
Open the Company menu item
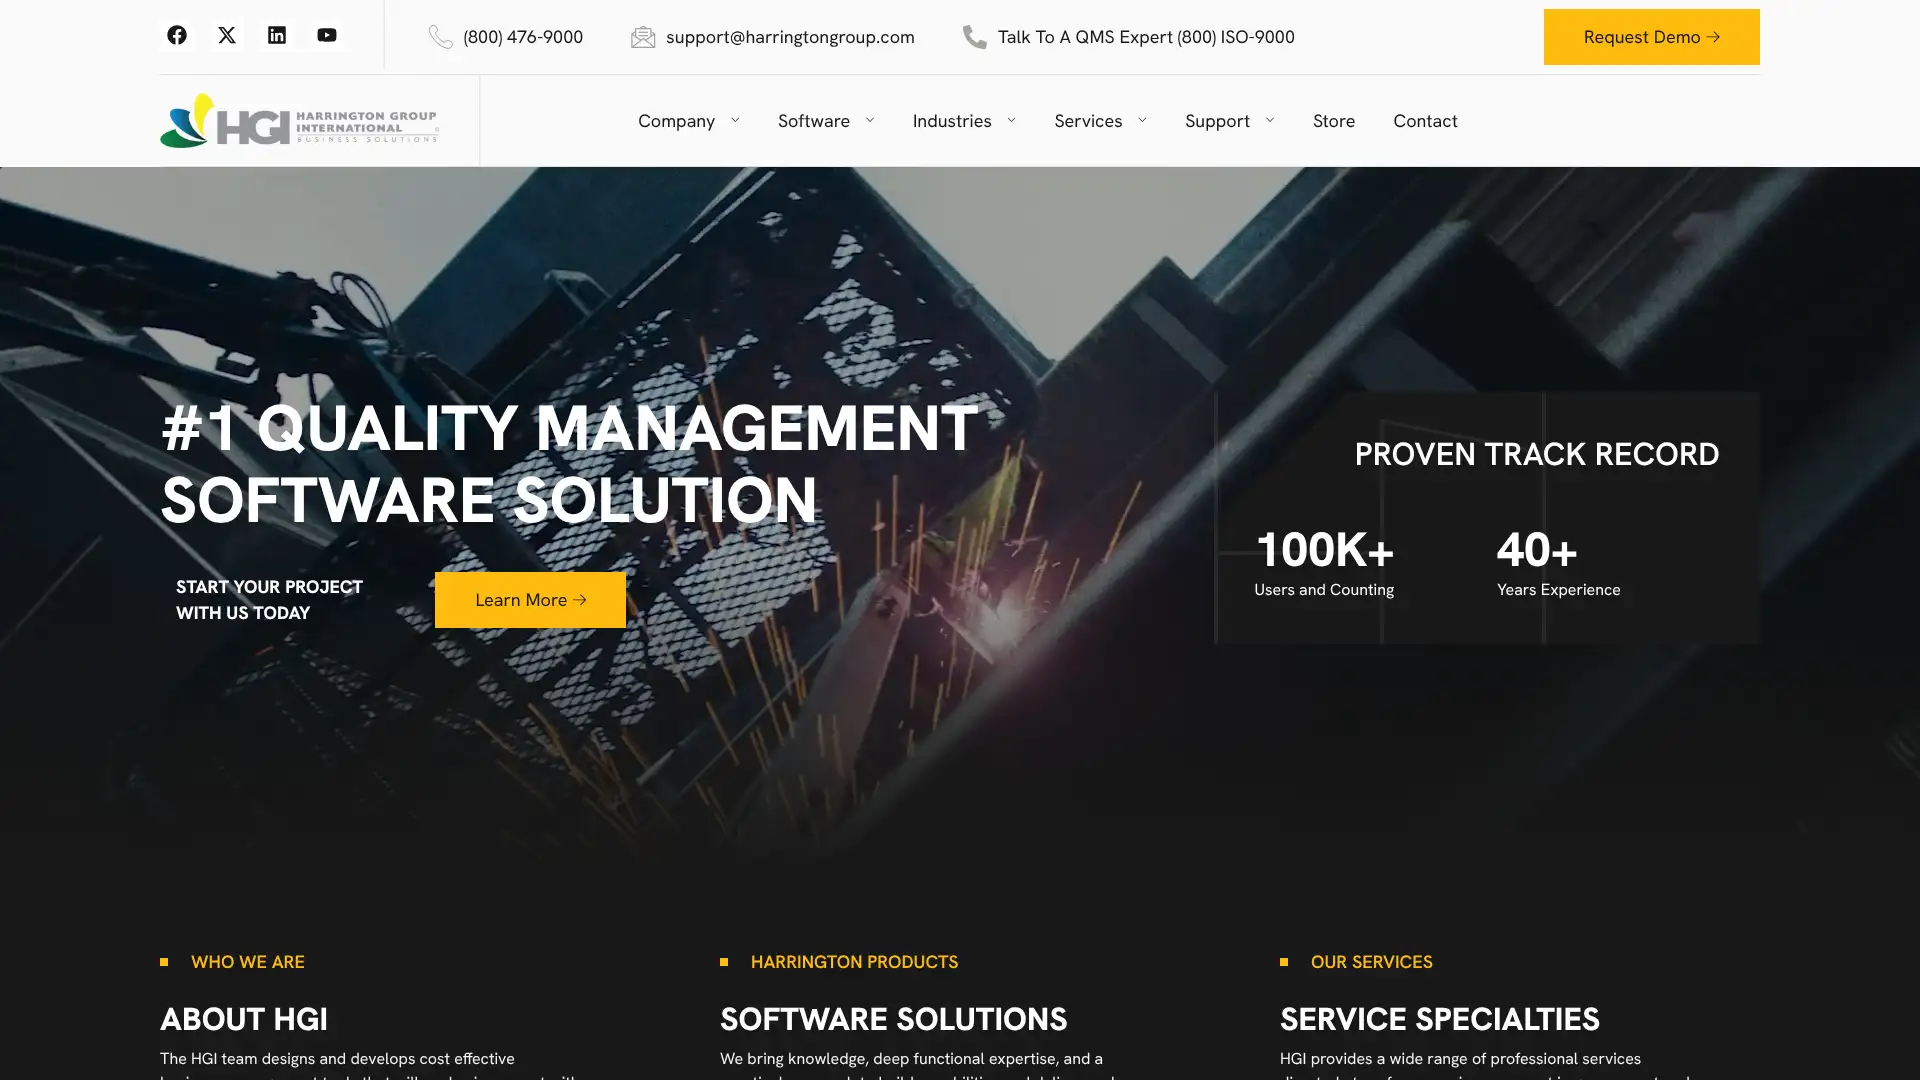[x=676, y=121]
